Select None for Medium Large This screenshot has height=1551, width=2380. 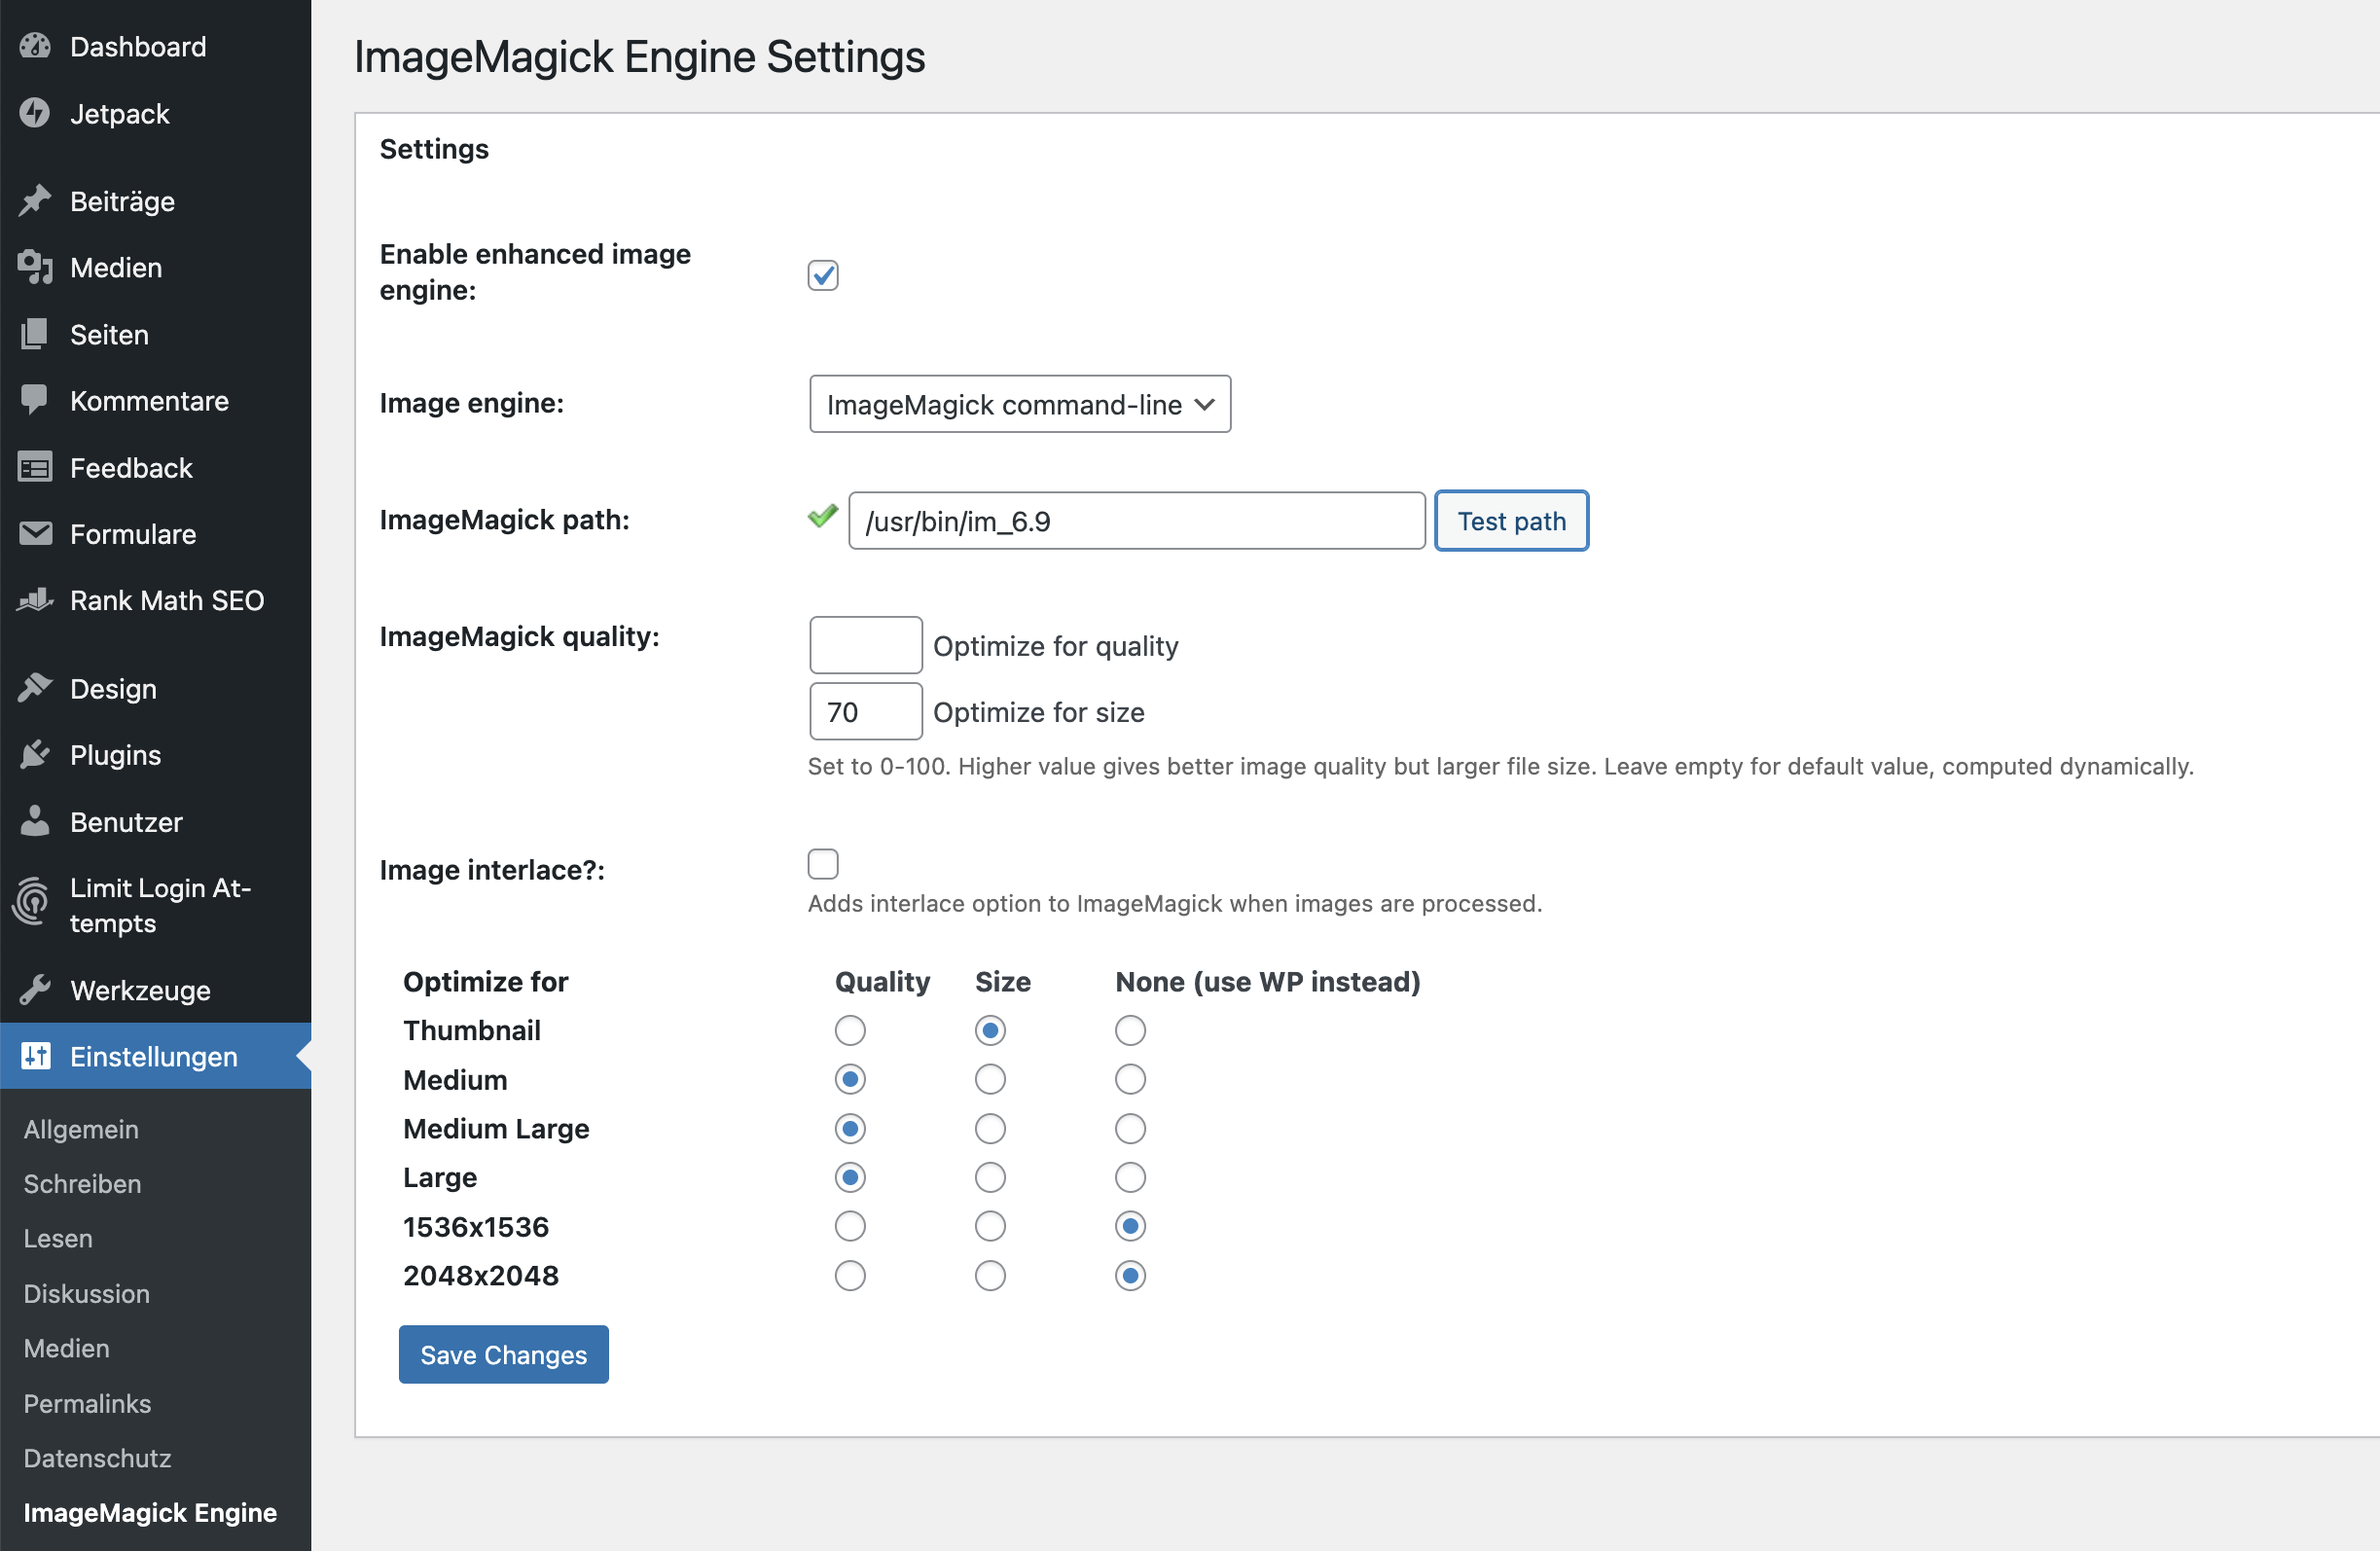tap(1130, 1128)
